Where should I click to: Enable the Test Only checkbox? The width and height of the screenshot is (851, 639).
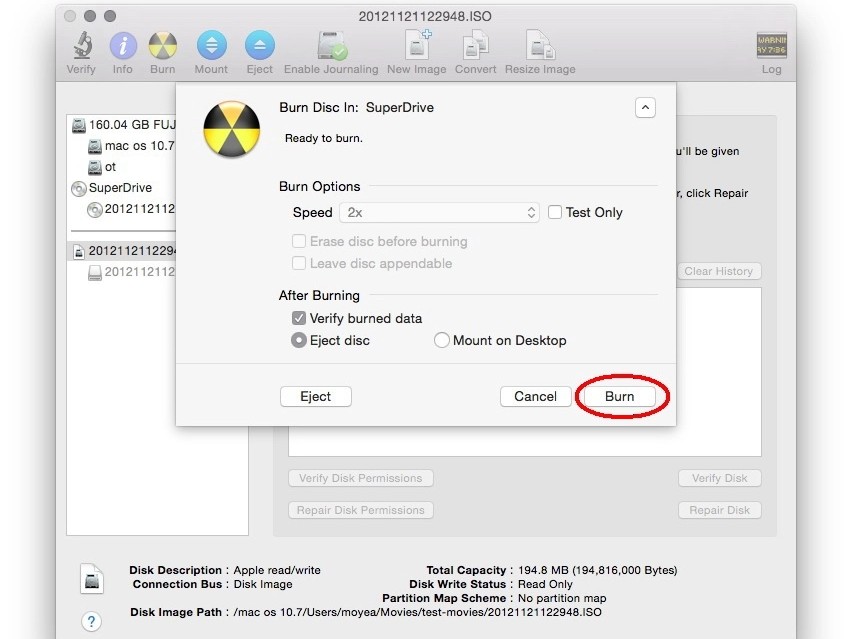click(x=555, y=212)
